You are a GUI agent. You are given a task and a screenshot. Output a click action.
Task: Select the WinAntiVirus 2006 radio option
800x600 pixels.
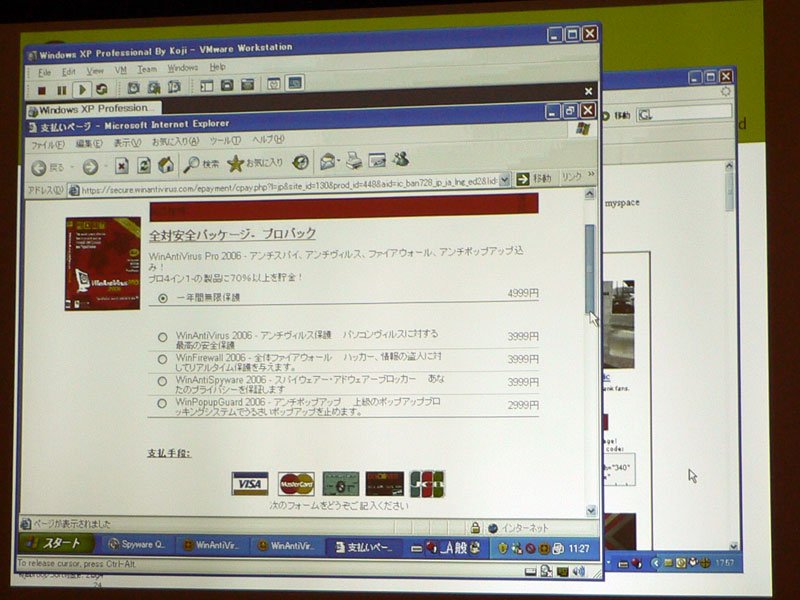point(162,337)
